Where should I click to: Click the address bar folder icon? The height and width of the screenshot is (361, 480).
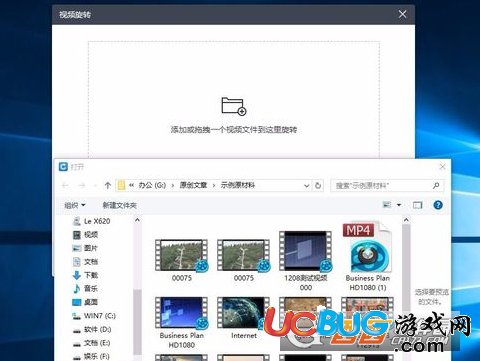pos(121,185)
